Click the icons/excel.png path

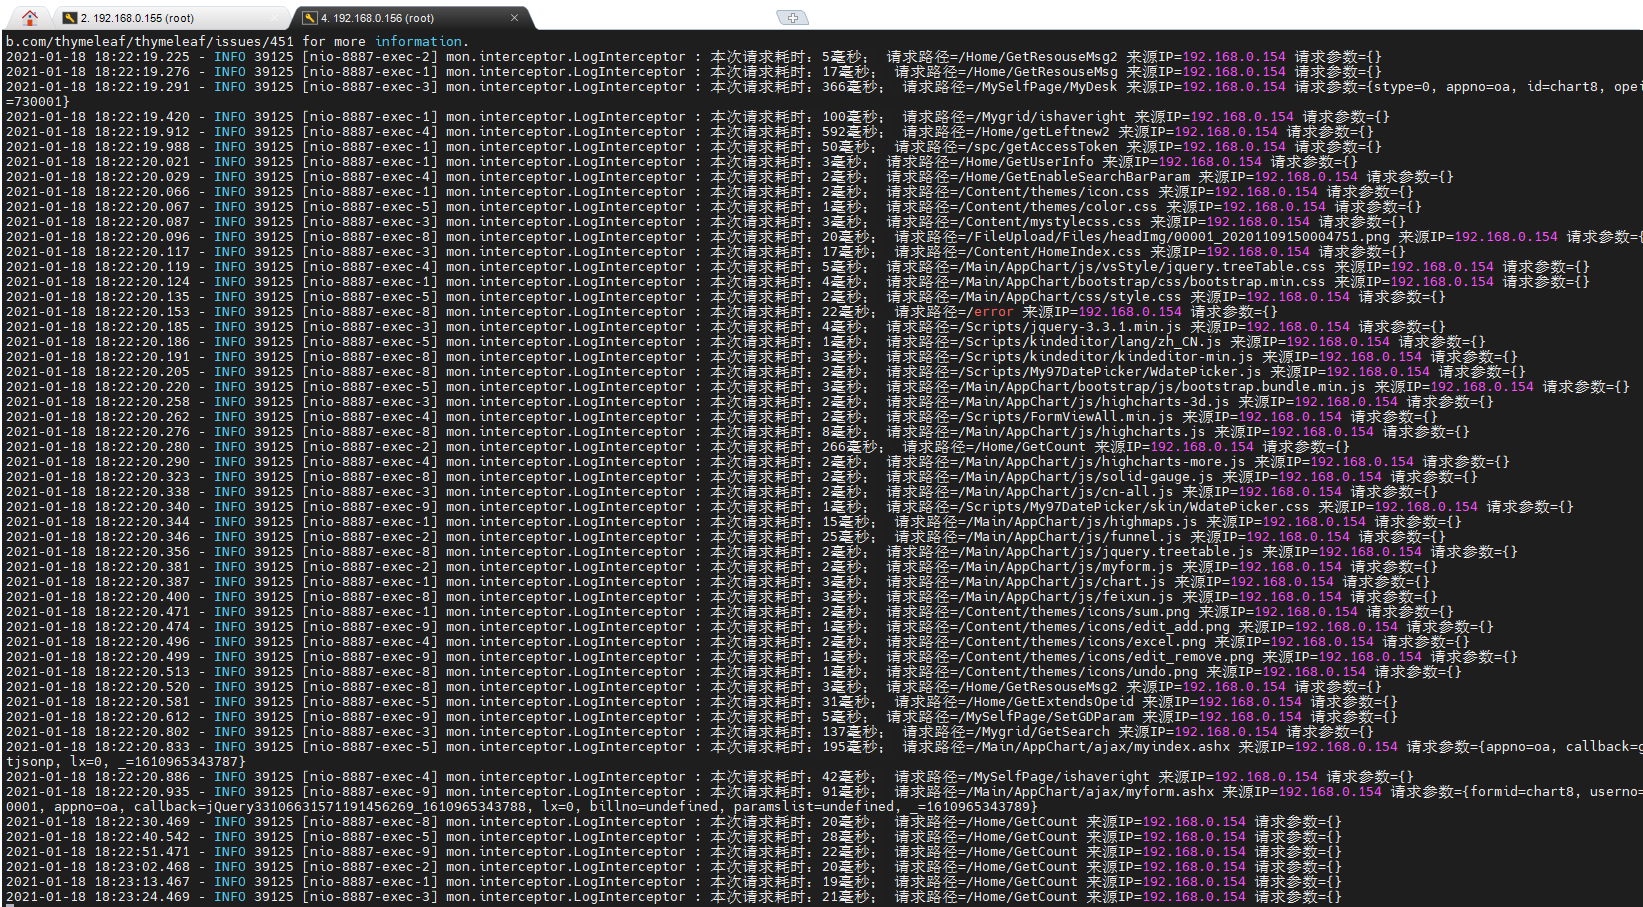pyautogui.click(x=1084, y=642)
